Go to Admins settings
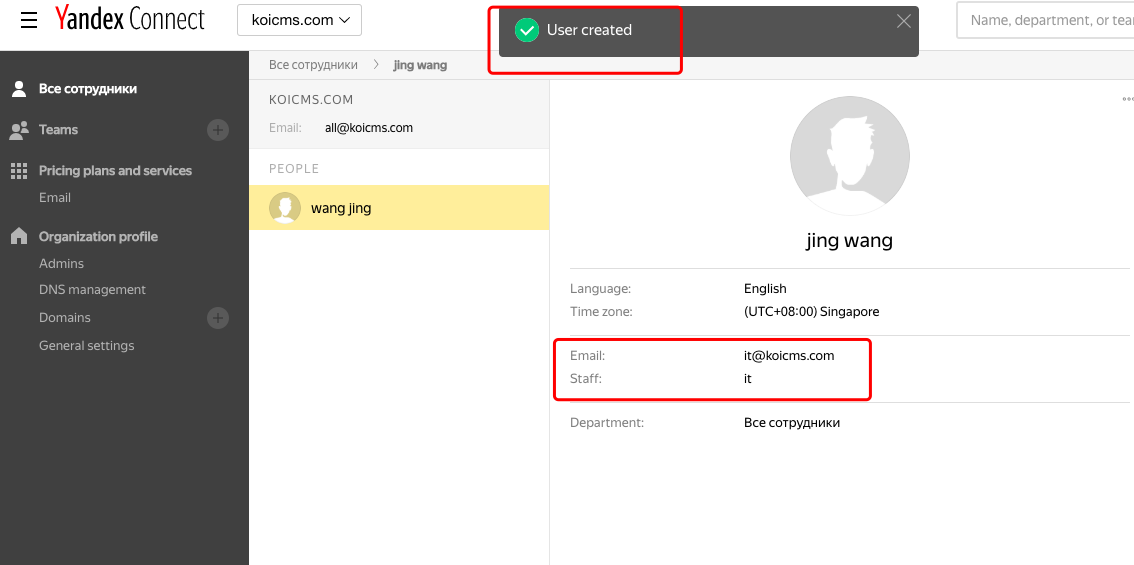Screen dimensions: 1134x565 (x=61, y=263)
